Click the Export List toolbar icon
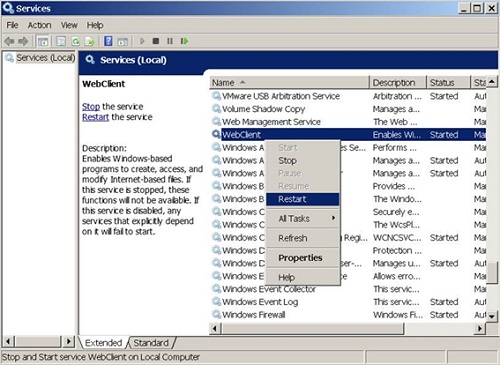 (x=90, y=41)
